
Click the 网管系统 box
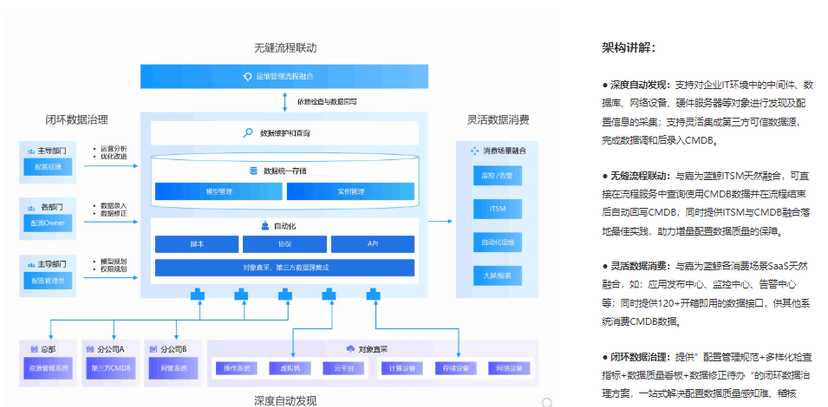click(173, 368)
